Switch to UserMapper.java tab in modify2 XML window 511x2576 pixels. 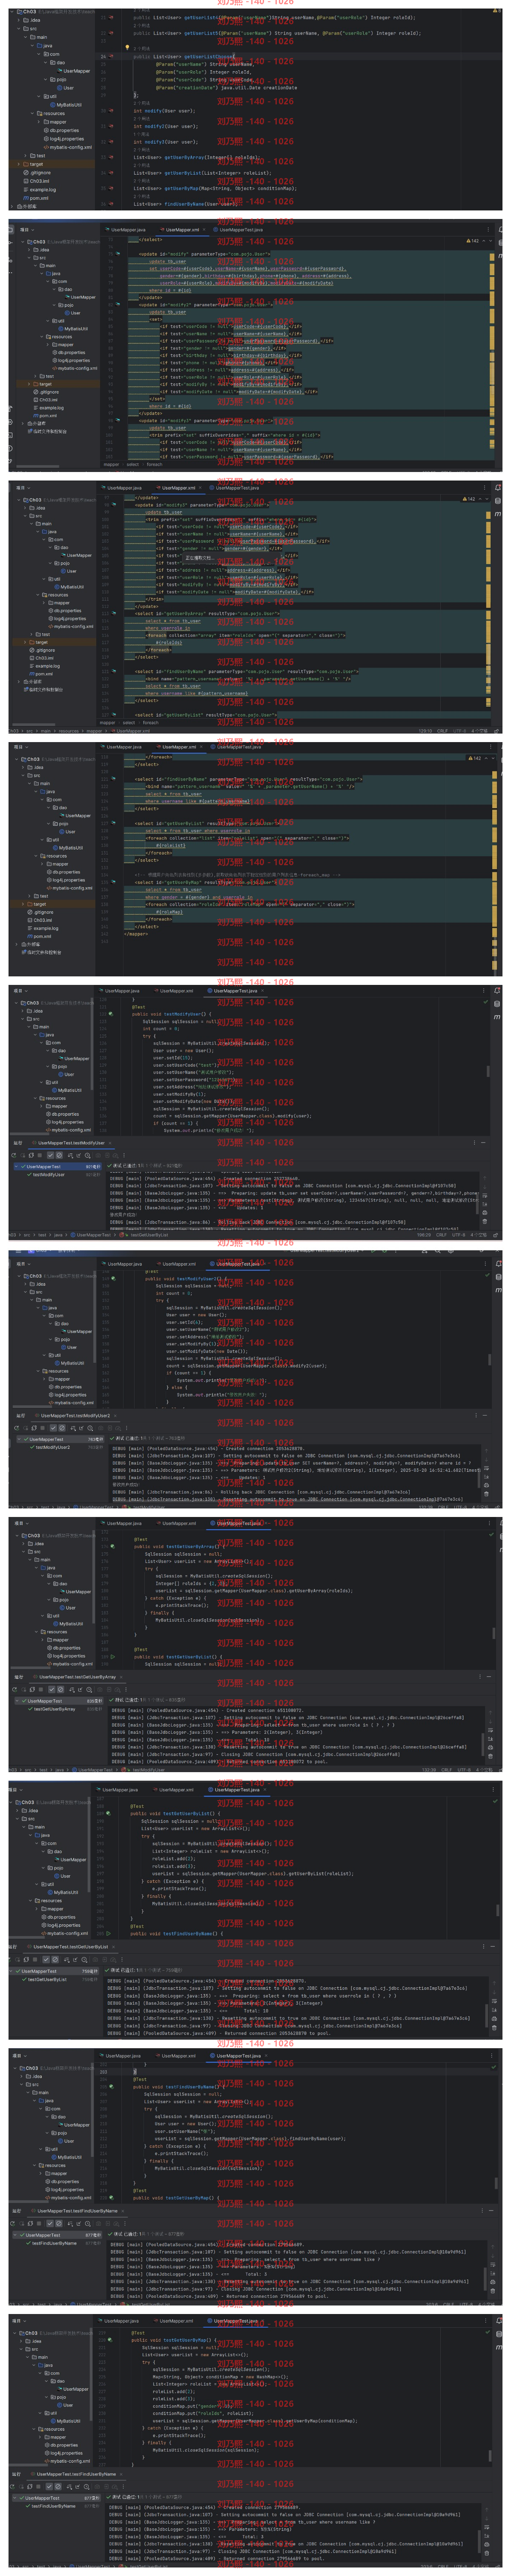[x=126, y=229]
